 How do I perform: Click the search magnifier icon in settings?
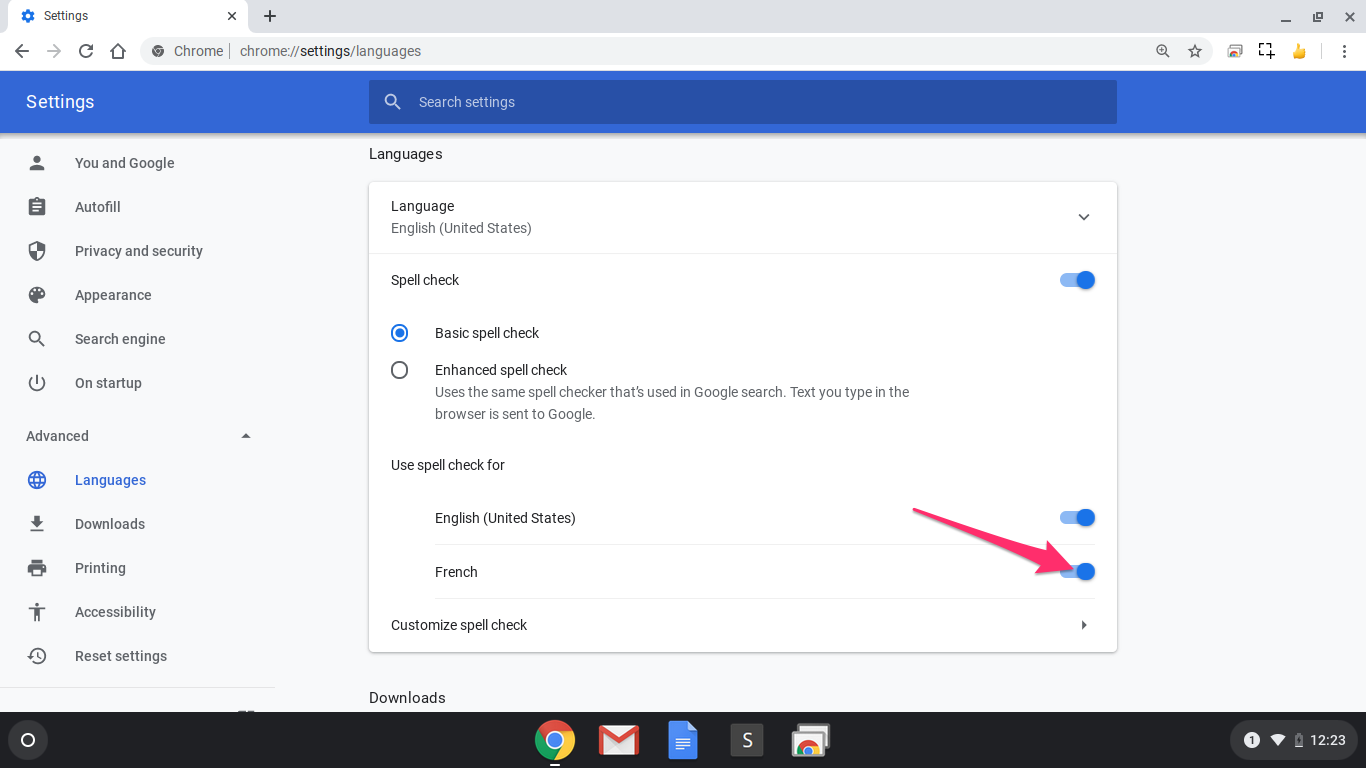coord(393,102)
